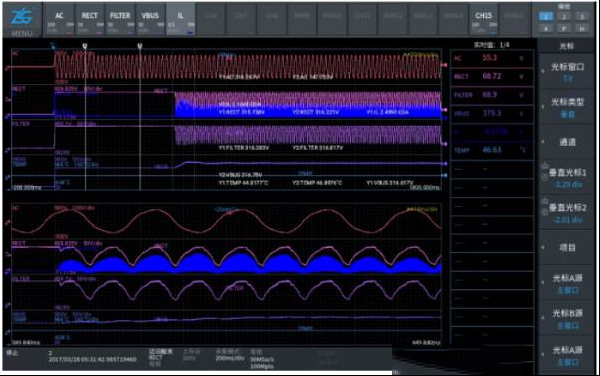Expand the 通道 option in the cursor panel
600x376 pixels.
(567, 142)
